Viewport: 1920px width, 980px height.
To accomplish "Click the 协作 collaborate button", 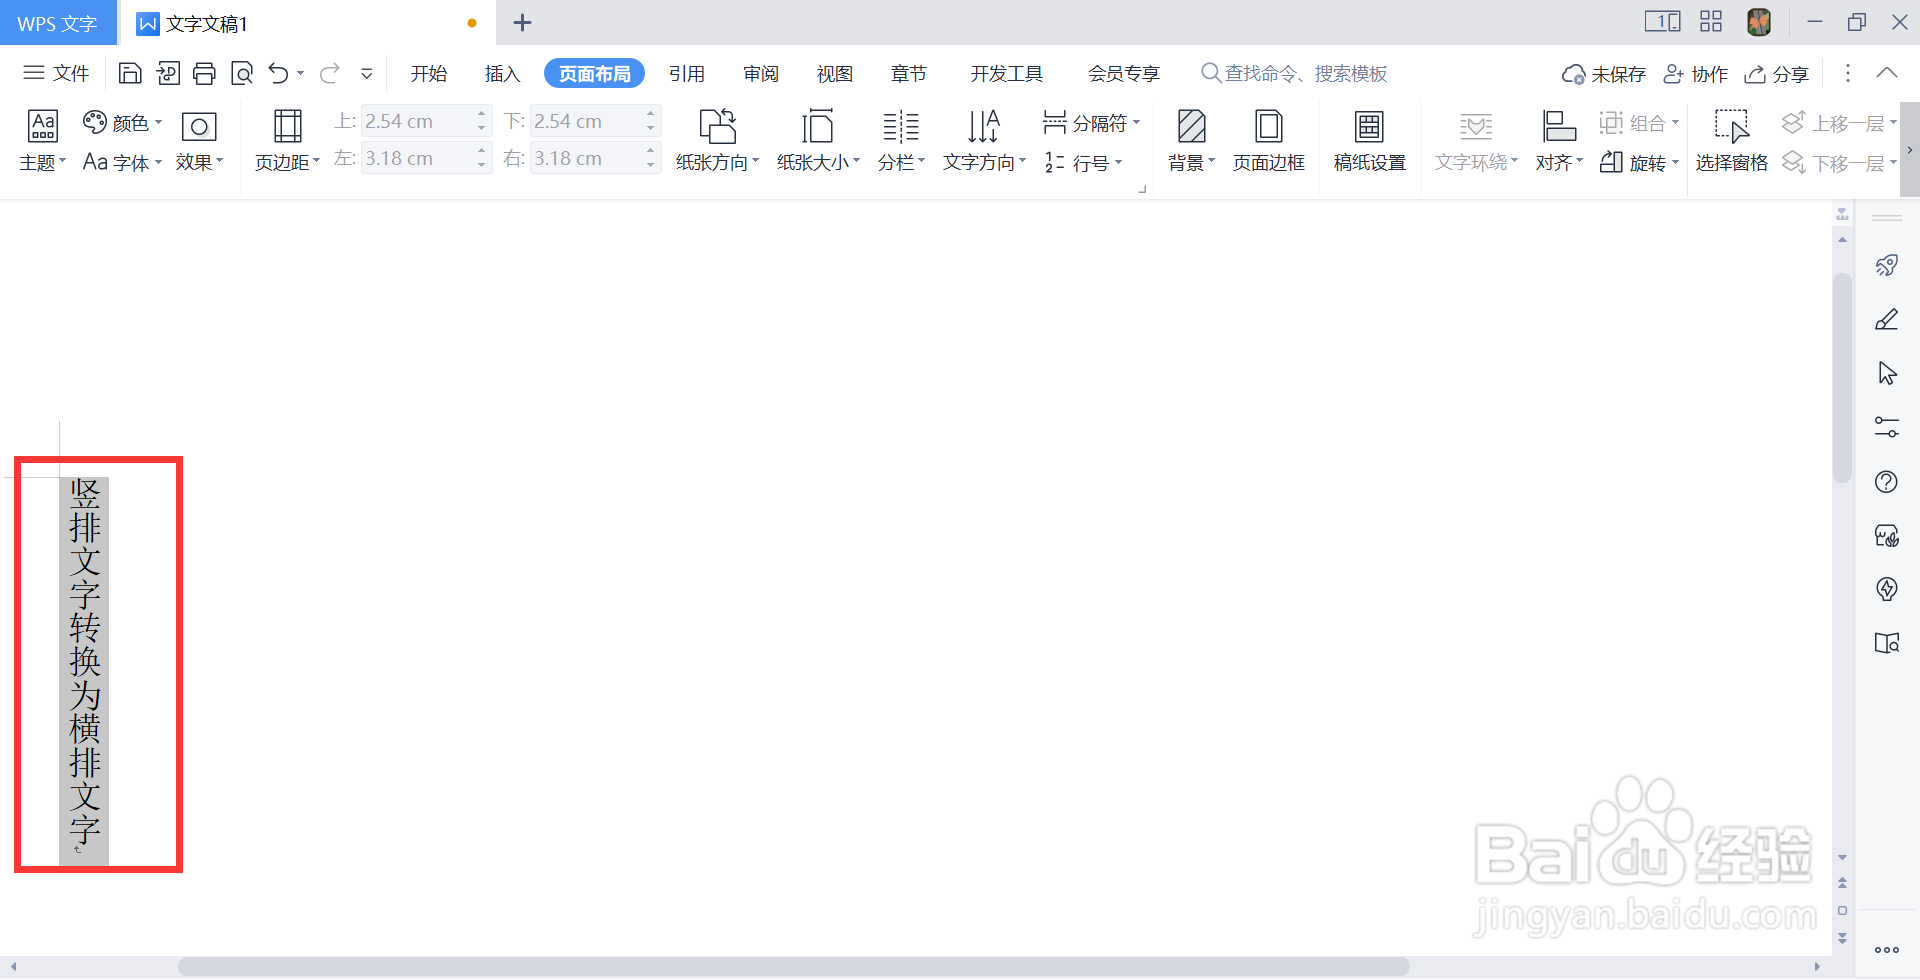I will [x=1695, y=74].
